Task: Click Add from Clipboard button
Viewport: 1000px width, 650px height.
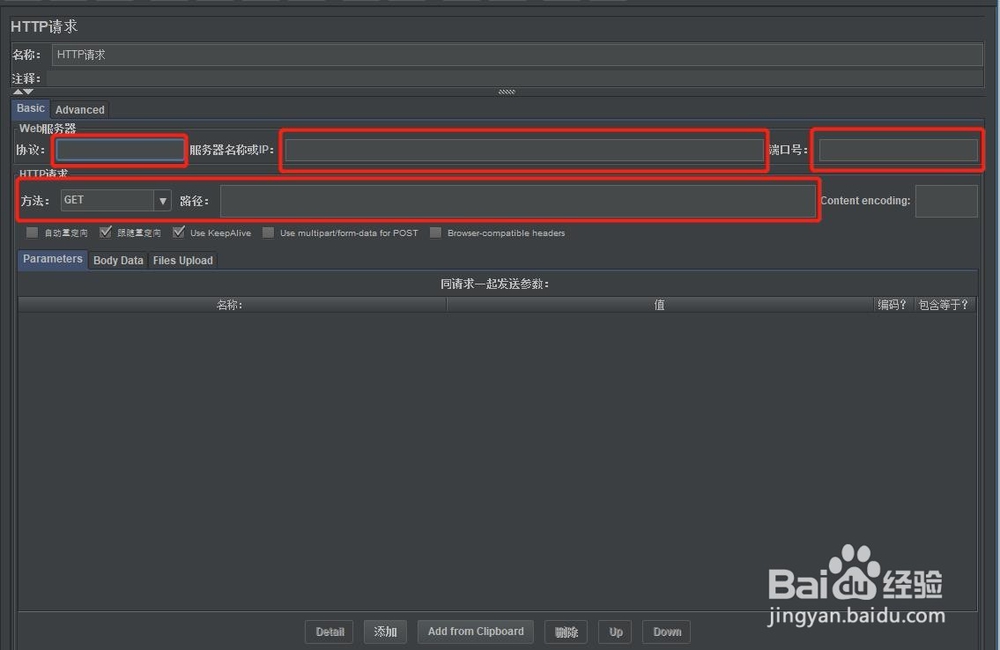Action: [476, 632]
